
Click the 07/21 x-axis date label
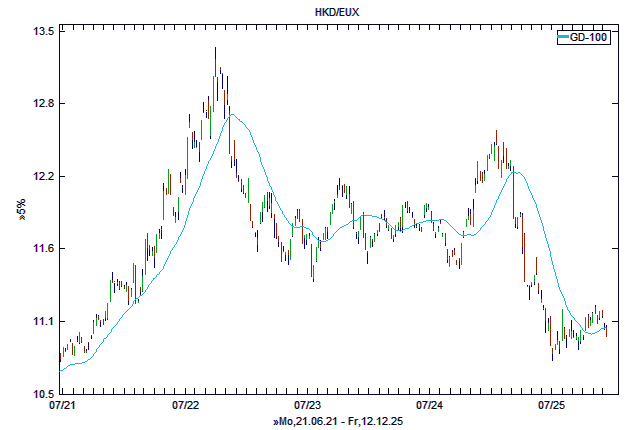[x=60, y=407]
